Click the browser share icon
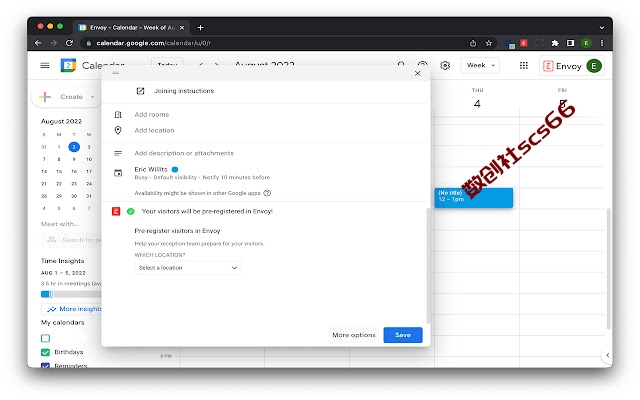This screenshot has width=640, height=400. click(473, 43)
